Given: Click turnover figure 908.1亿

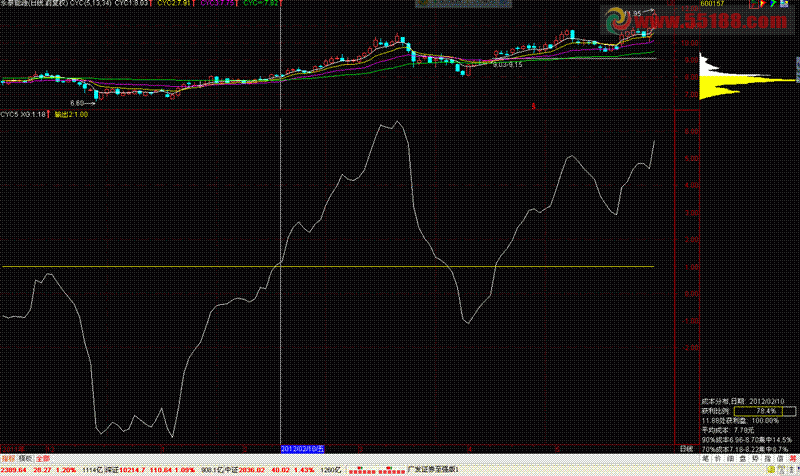Looking at the screenshot, I should point(213,470).
